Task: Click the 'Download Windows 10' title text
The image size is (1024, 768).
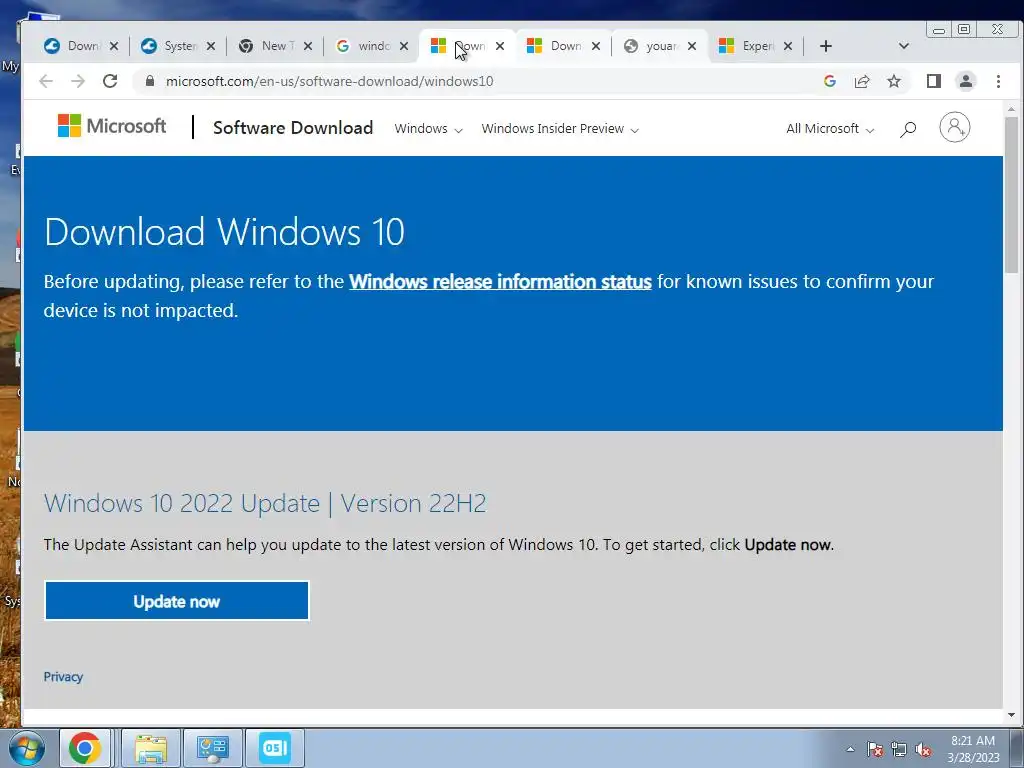Action: pos(224,232)
